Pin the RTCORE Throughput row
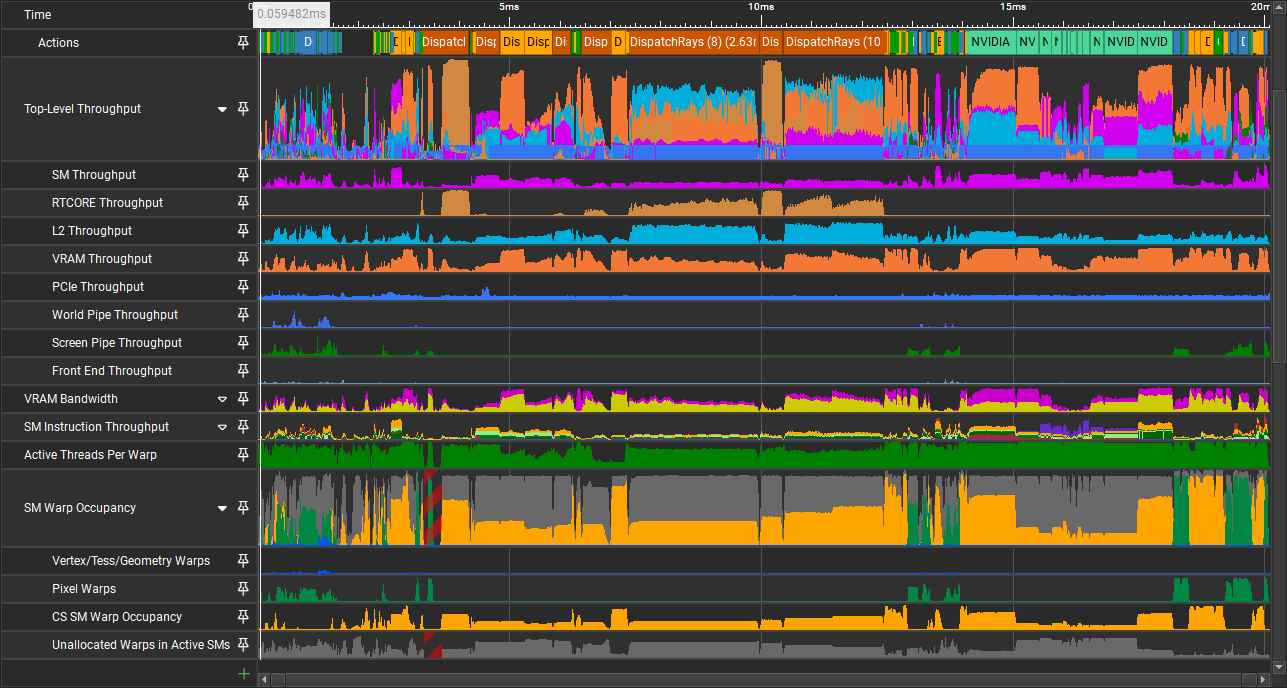This screenshot has height=688, width=1287. pyautogui.click(x=243, y=203)
